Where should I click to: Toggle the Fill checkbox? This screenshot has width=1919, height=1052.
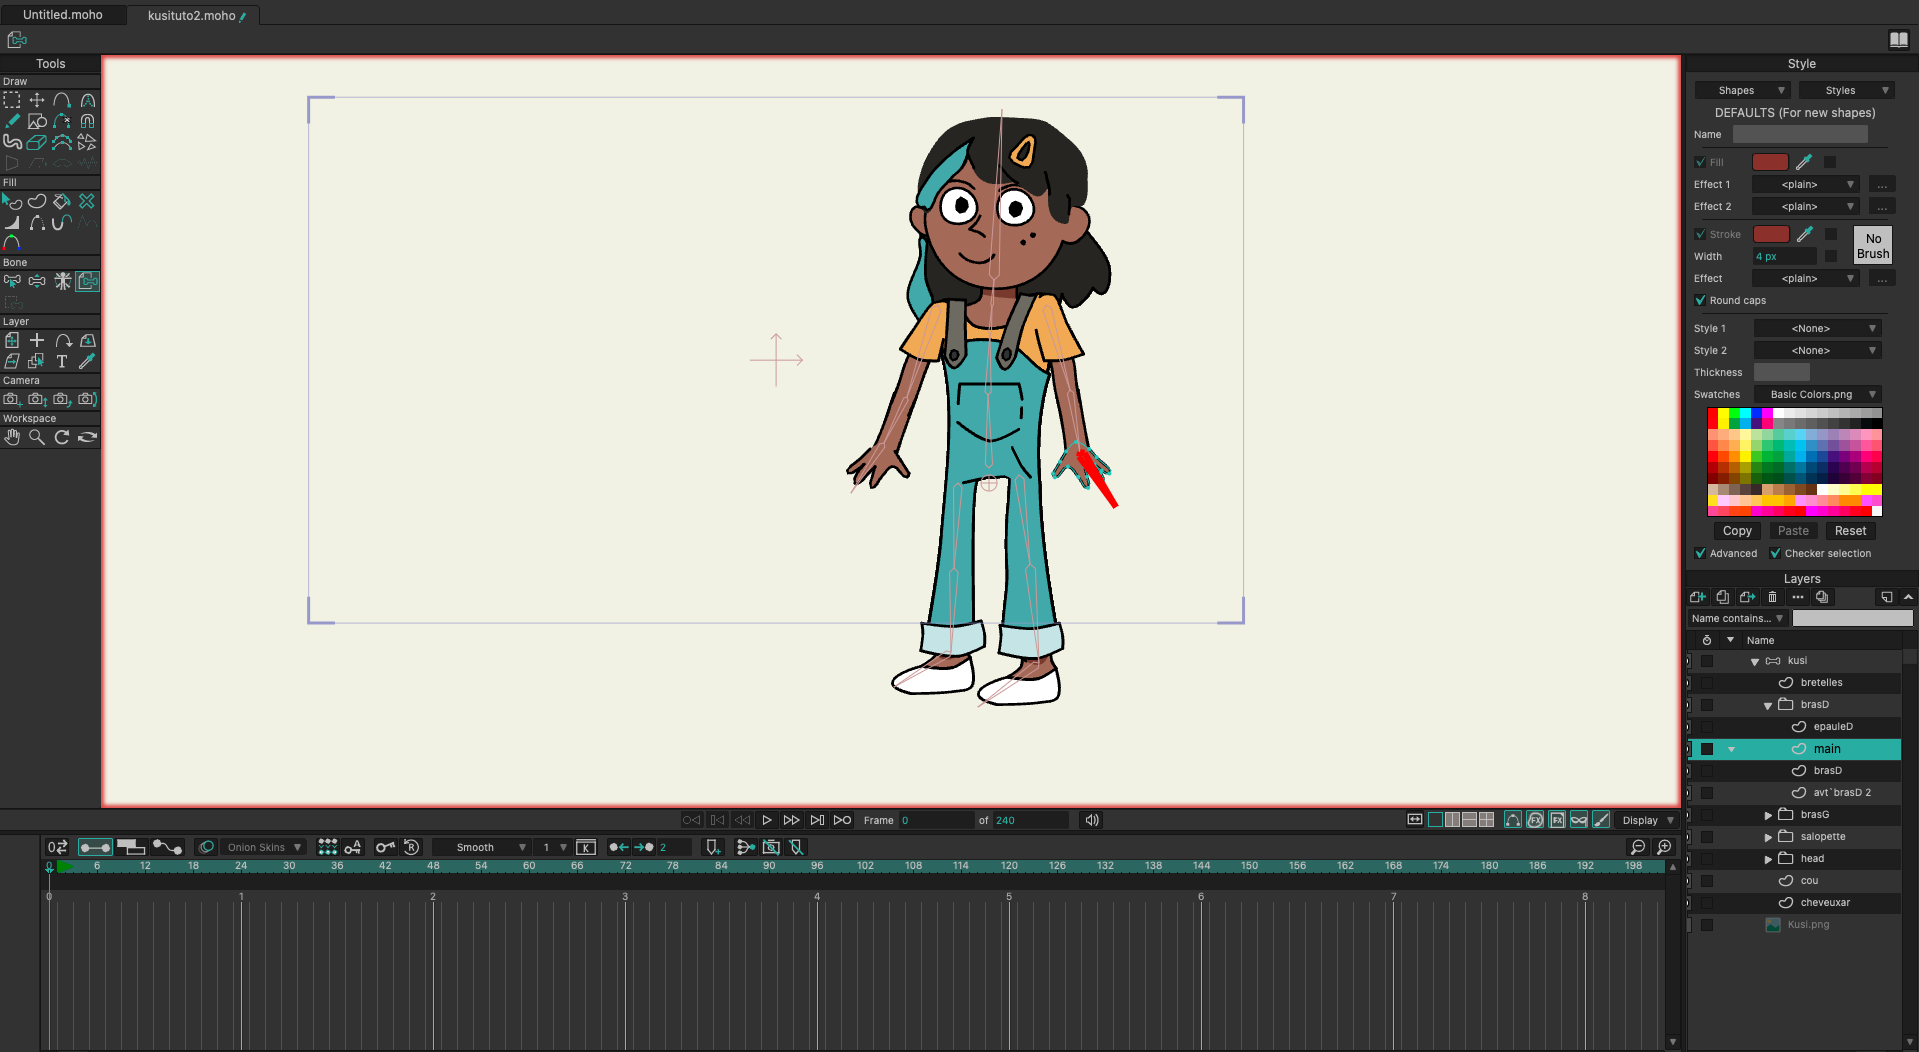(x=1701, y=162)
